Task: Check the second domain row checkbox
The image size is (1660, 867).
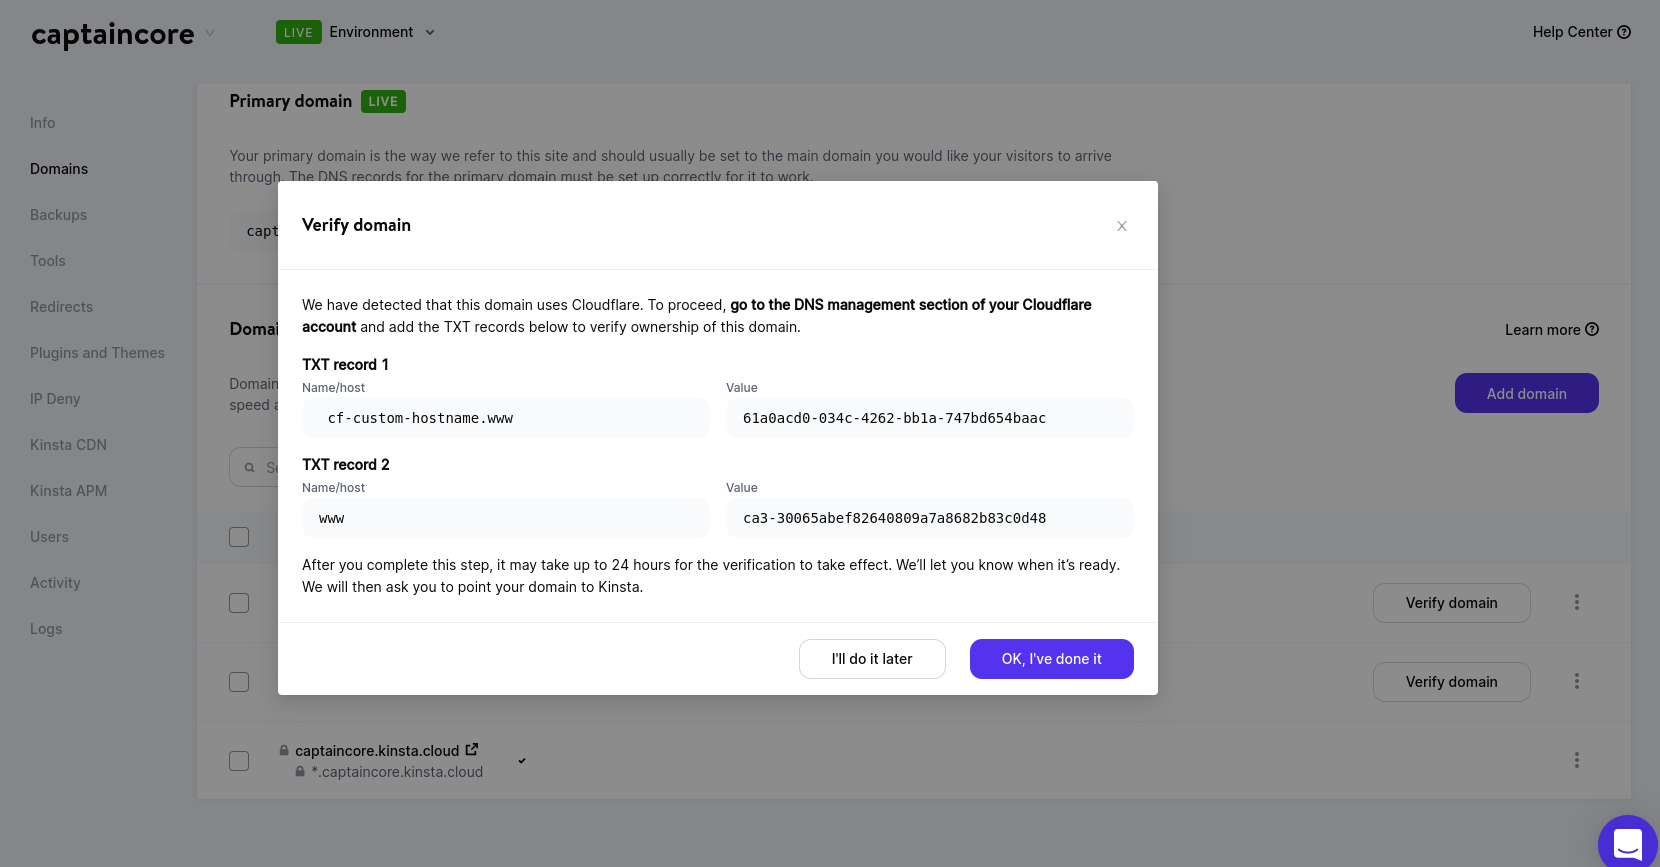Action: (239, 682)
